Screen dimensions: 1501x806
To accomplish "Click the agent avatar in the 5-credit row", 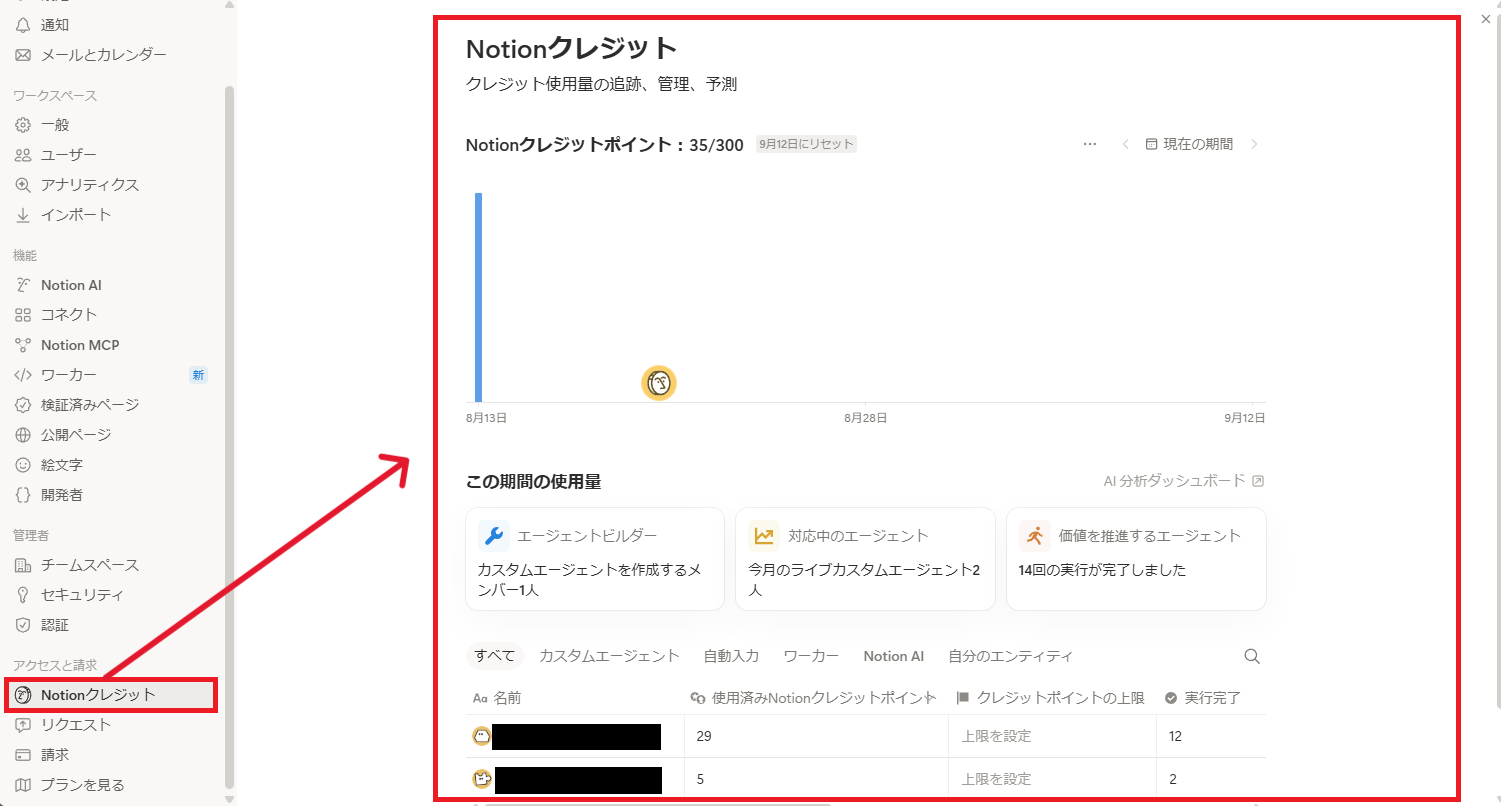I will [482, 779].
